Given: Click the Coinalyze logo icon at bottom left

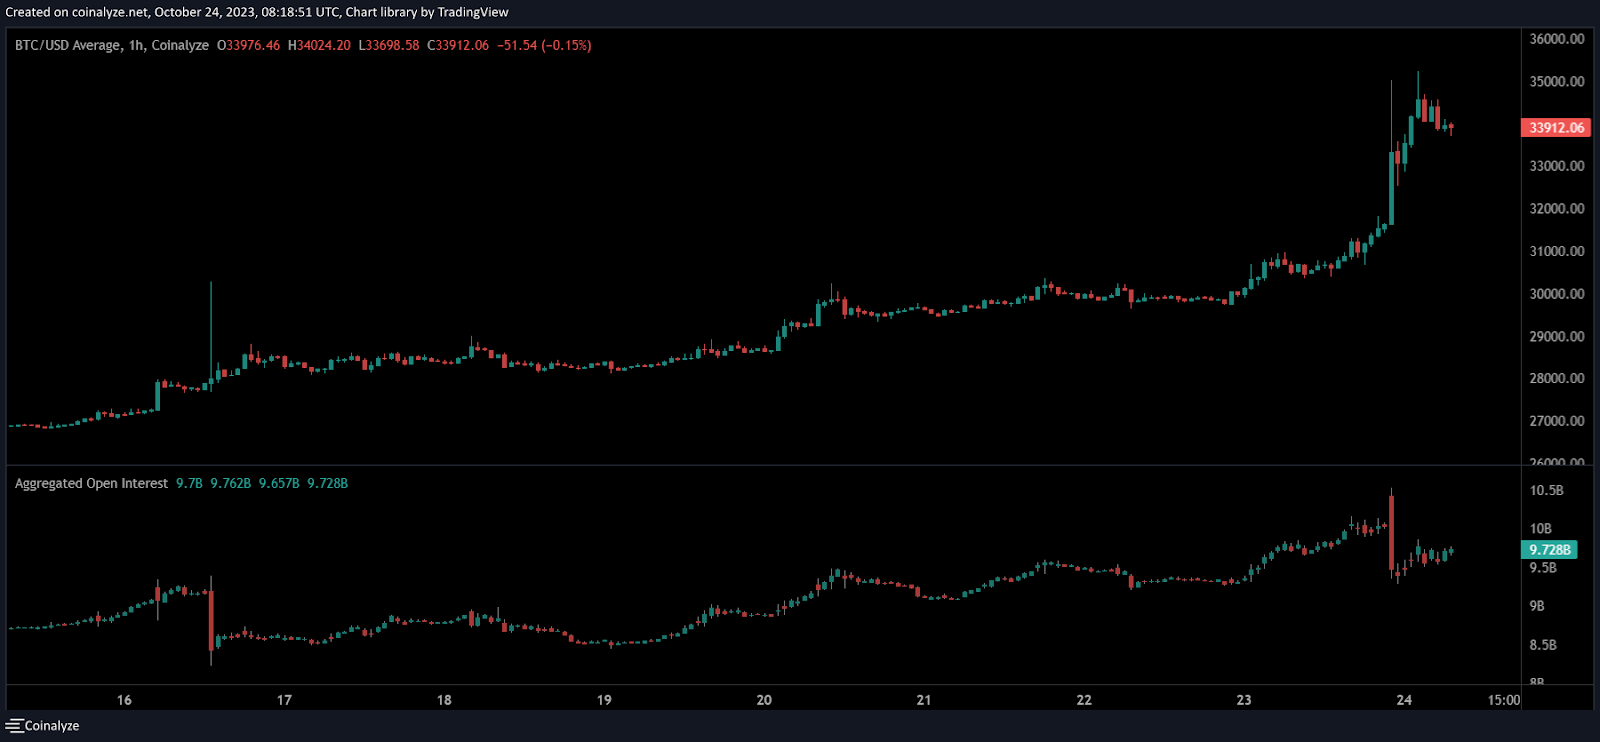Looking at the screenshot, I should click(14, 726).
